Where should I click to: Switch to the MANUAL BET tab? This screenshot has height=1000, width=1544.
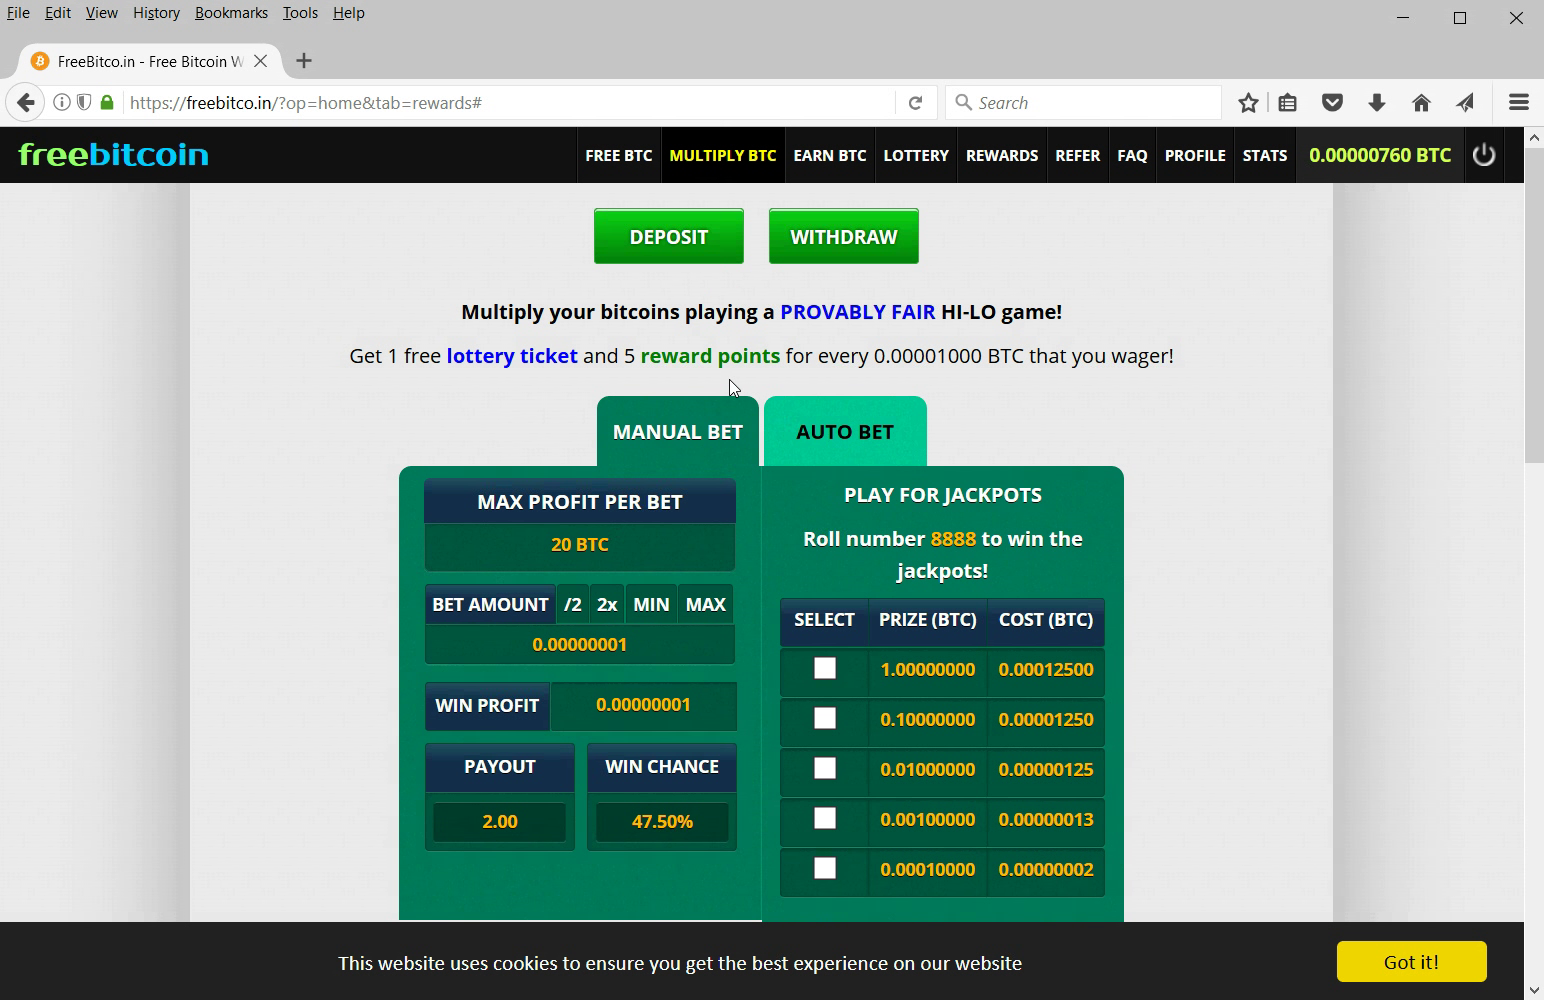tap(678, 432)
